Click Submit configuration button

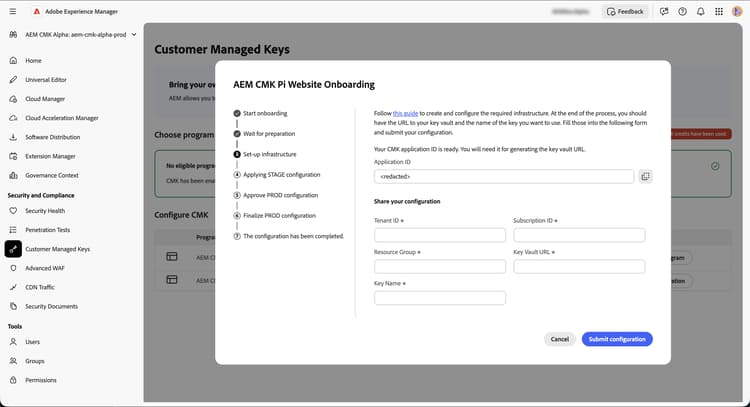[x=617, y=339]
